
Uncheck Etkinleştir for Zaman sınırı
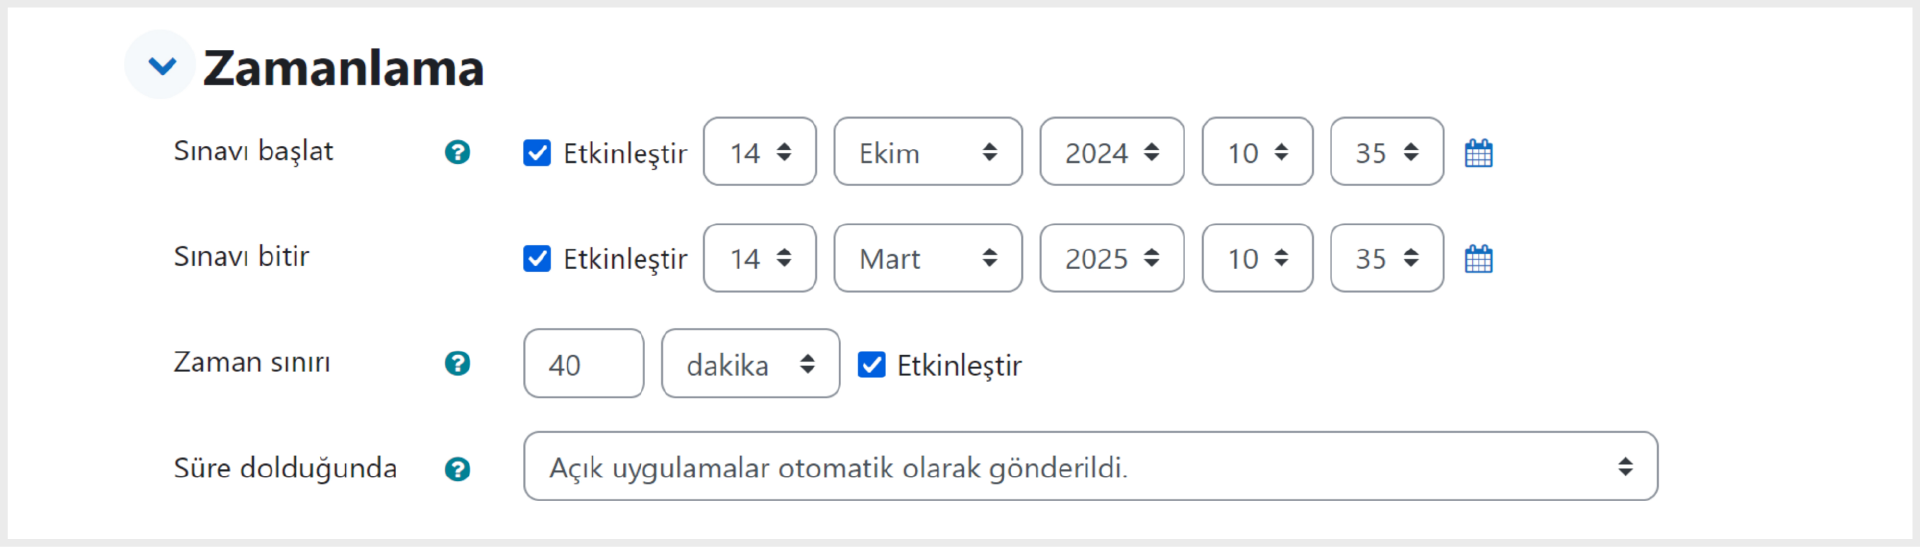tap(871, 364)
